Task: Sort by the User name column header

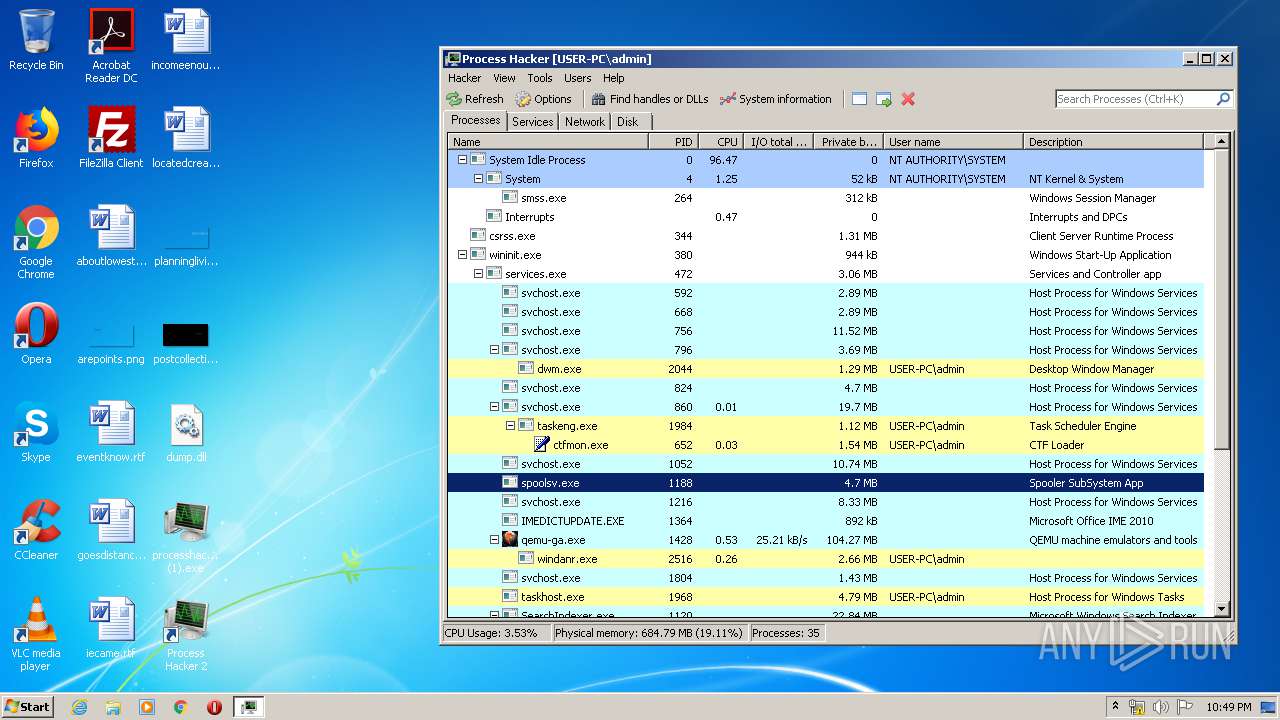Action: pyautogui.click(x=954, y=142)
